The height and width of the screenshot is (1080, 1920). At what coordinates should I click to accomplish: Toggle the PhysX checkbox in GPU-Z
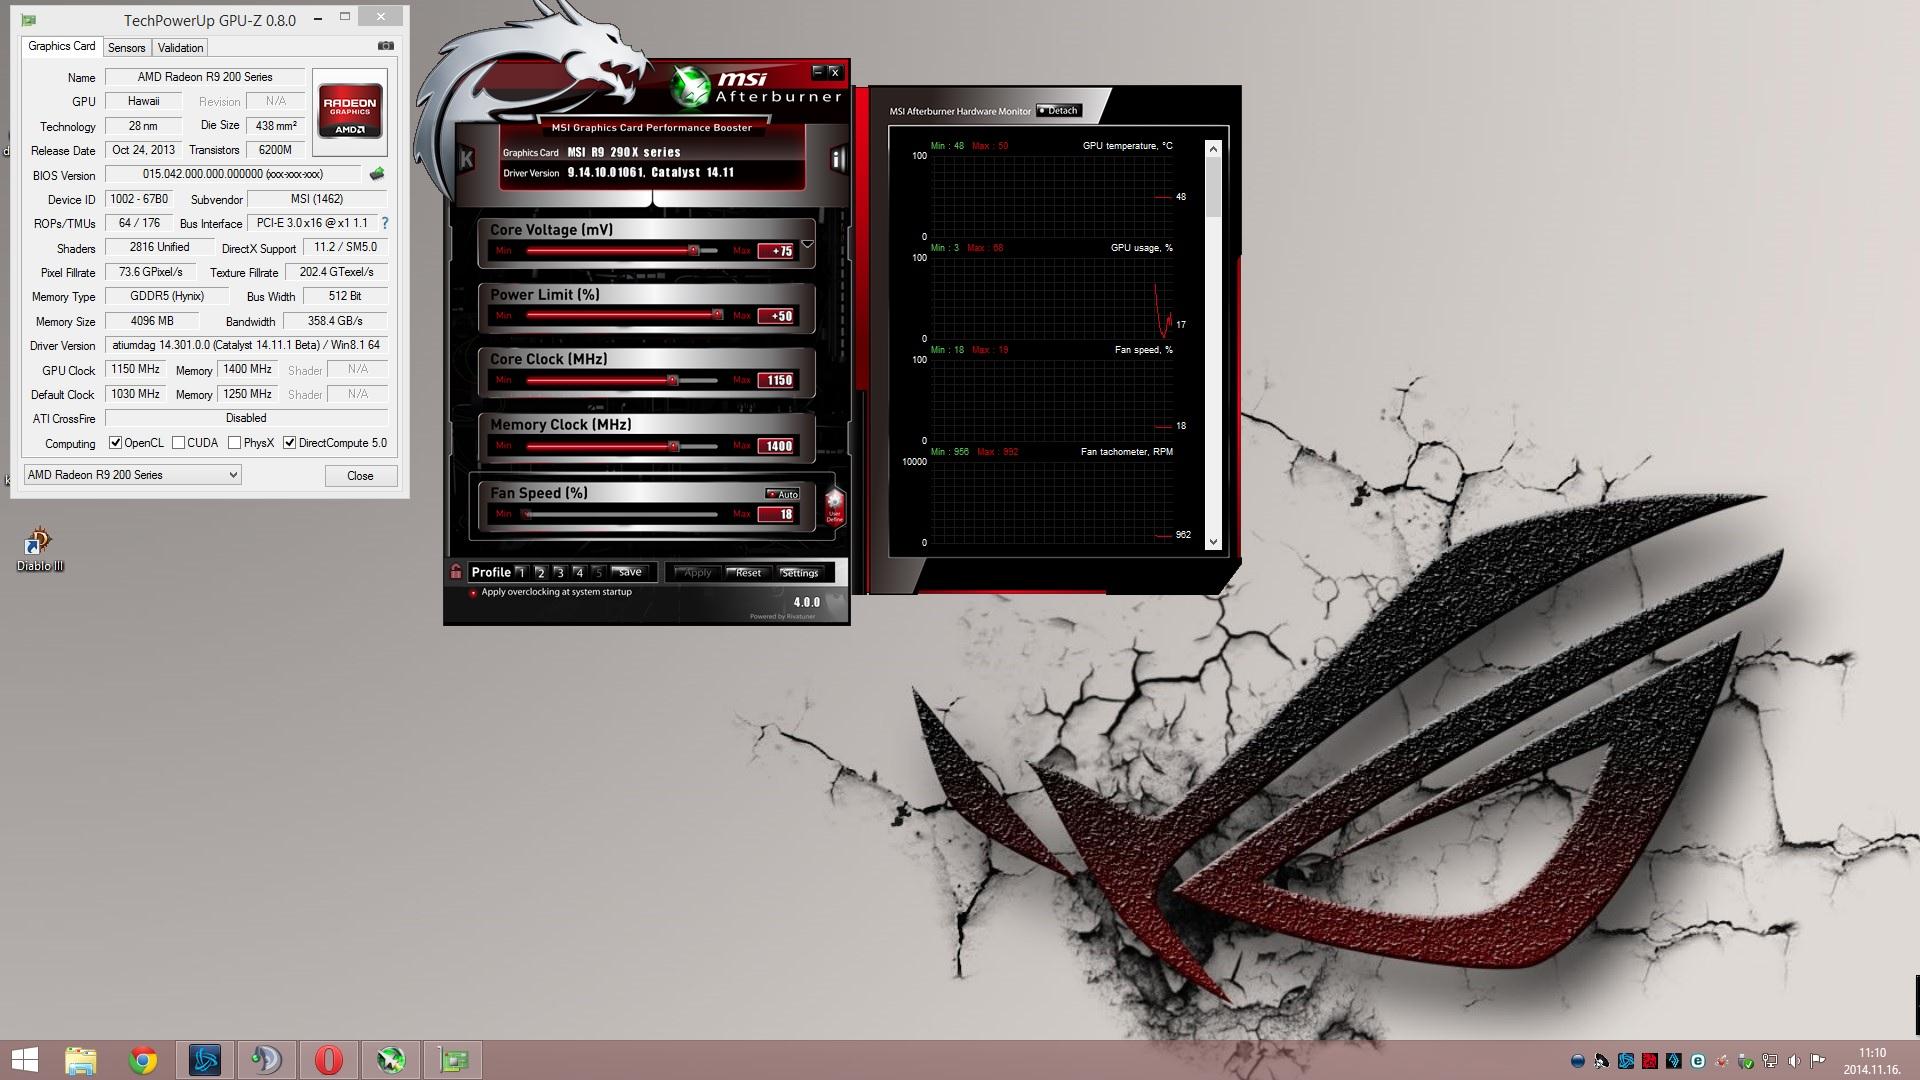tap(234, 443)
